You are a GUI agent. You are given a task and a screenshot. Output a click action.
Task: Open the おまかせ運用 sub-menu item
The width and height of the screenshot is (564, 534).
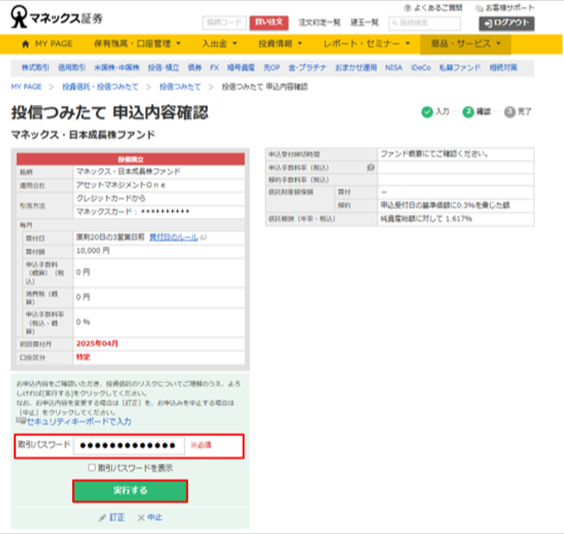pyautogui.click(x=356, y=68)
